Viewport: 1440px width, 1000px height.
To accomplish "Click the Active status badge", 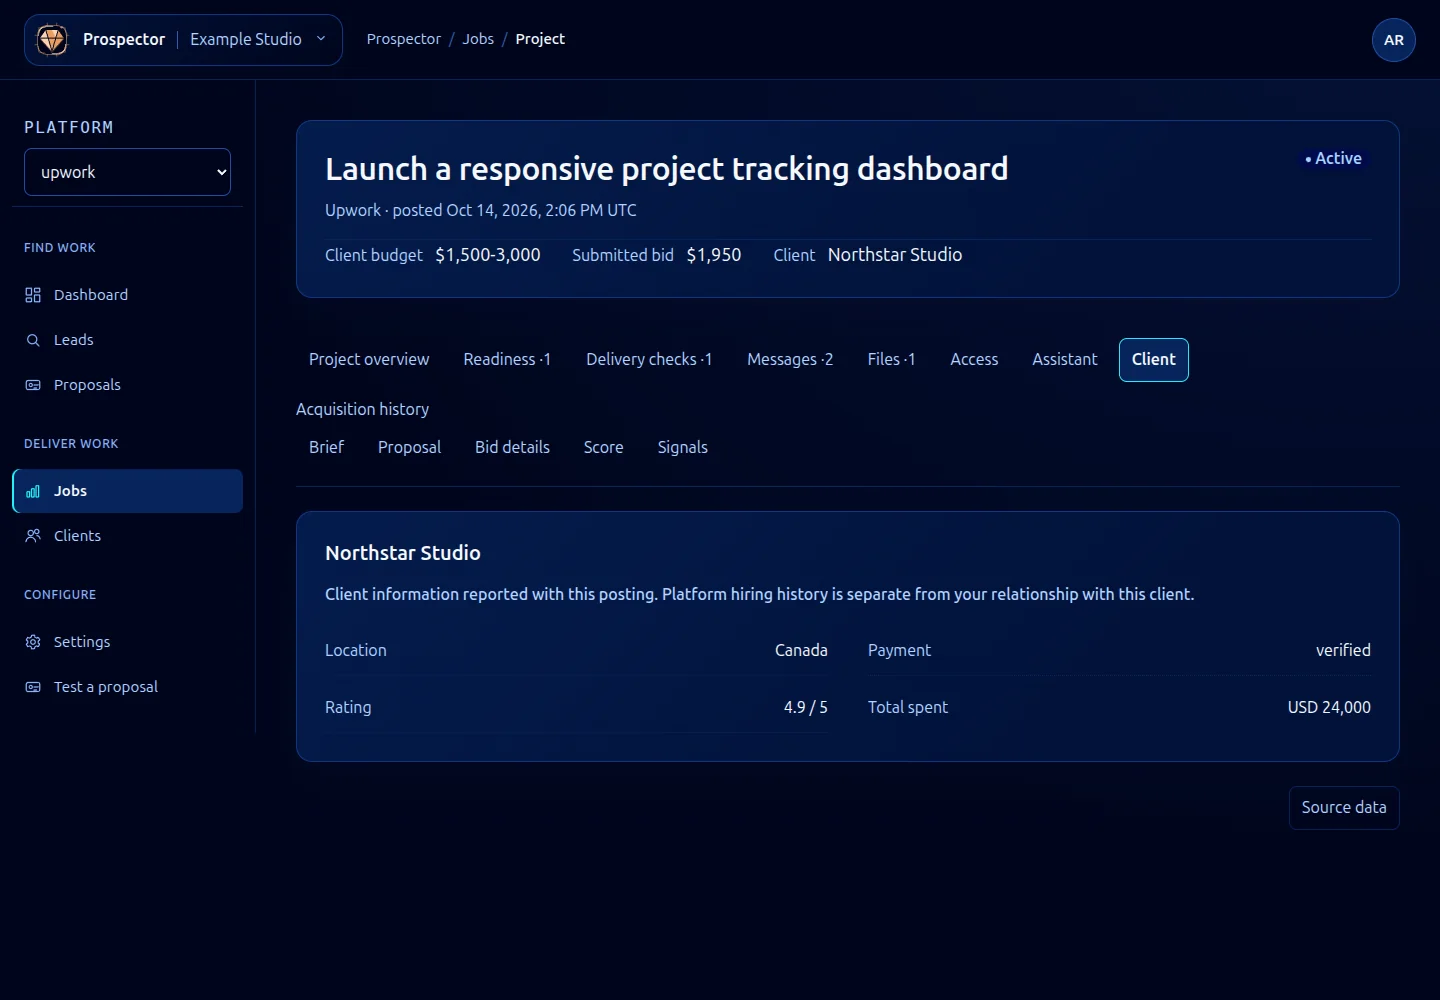I will coord(1334,158).
